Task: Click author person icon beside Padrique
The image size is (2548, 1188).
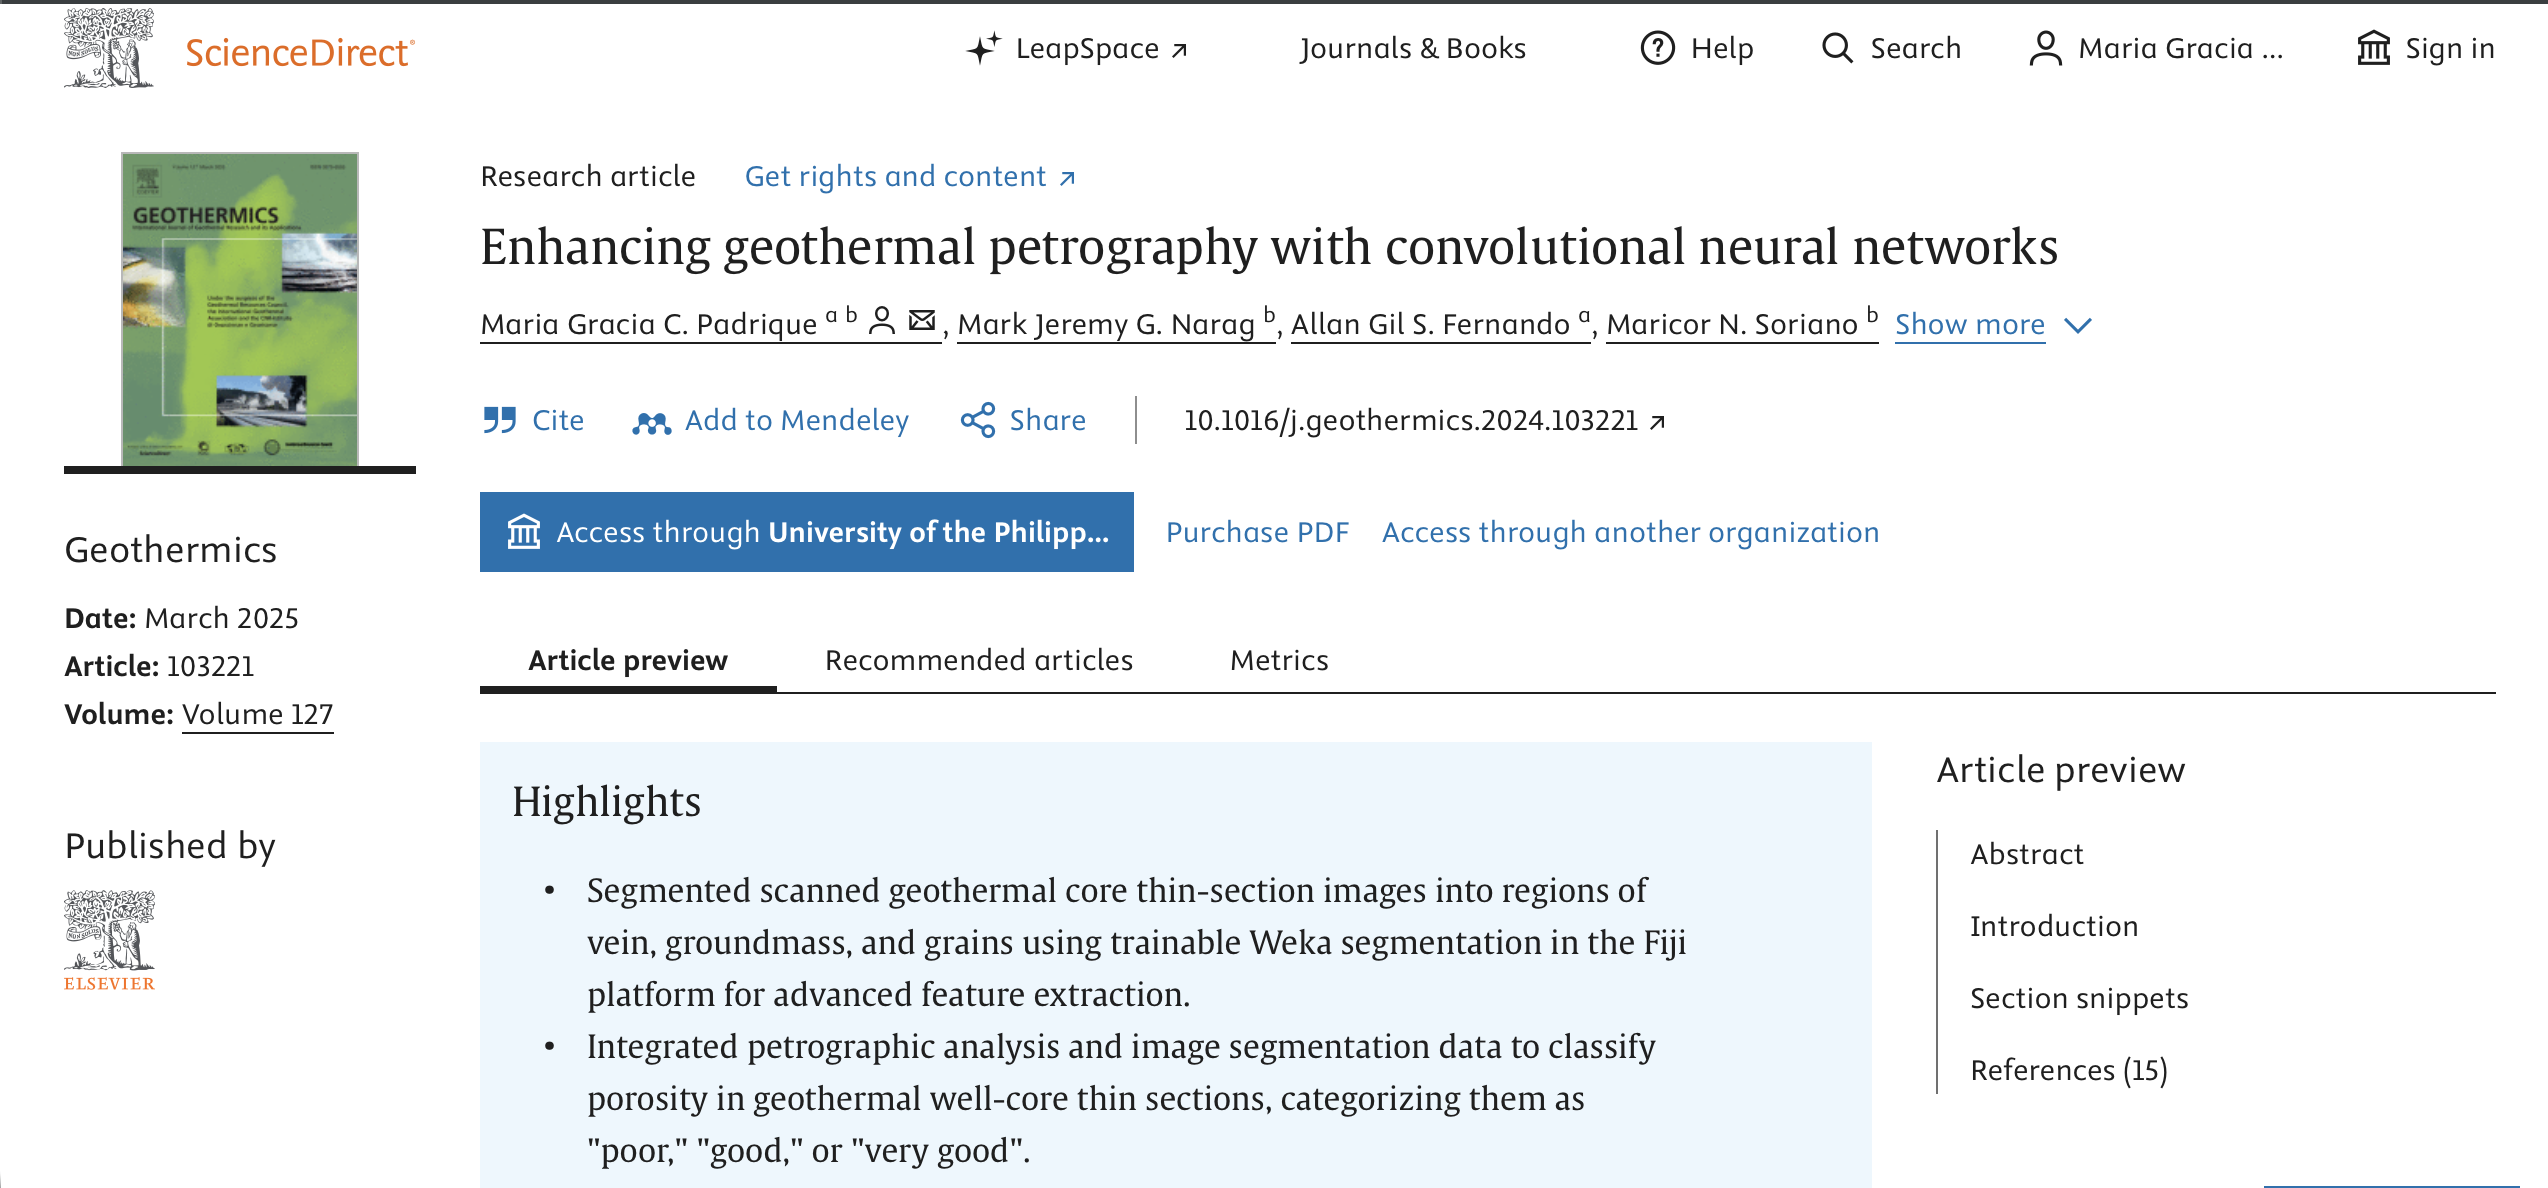Action: [x=882, y=320]
